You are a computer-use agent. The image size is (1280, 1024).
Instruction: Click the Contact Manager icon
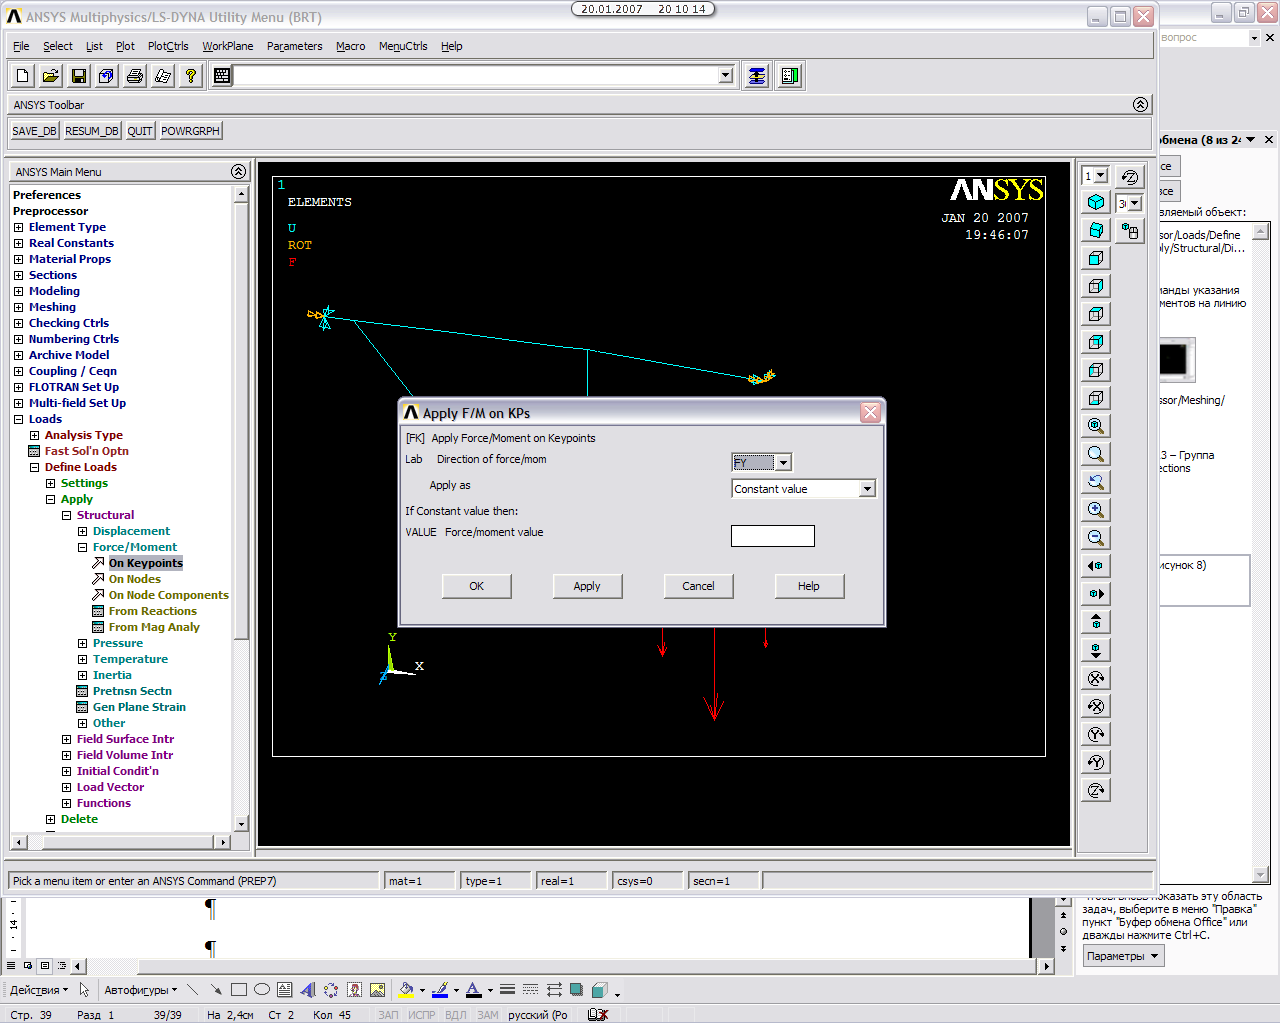tap(790, 76)
